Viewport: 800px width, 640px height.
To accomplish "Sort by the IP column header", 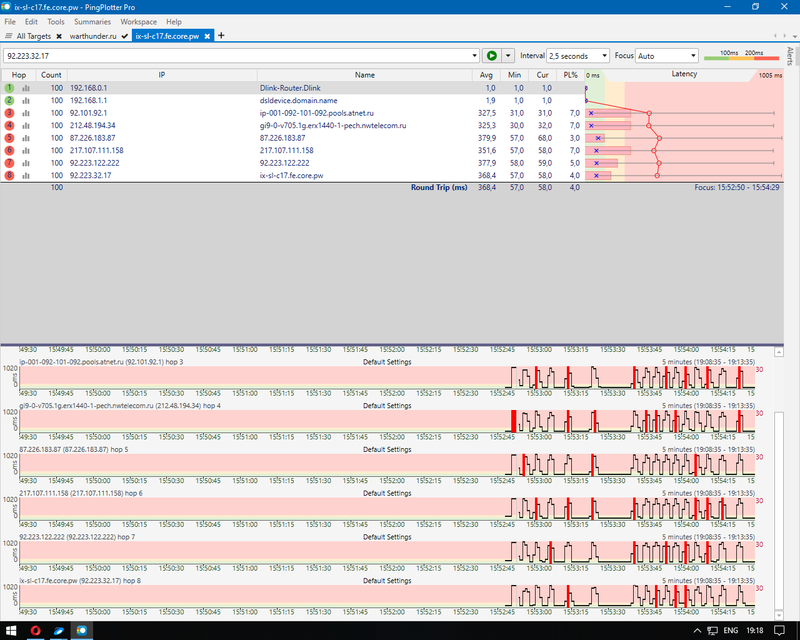I will coord(162,75).
